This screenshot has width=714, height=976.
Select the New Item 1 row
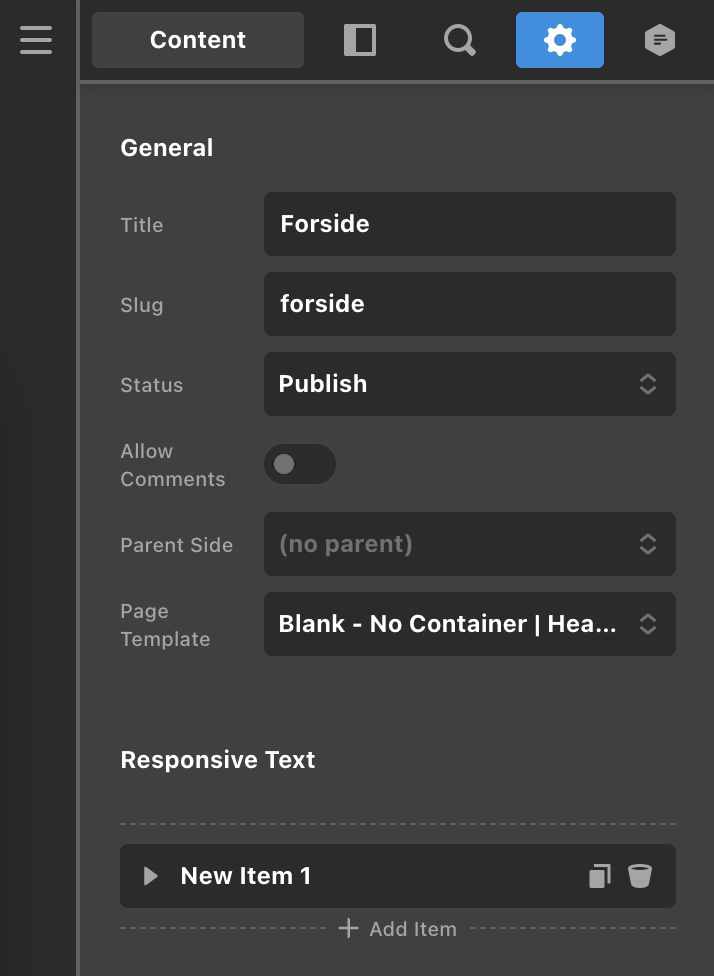(x=398, y=876)
